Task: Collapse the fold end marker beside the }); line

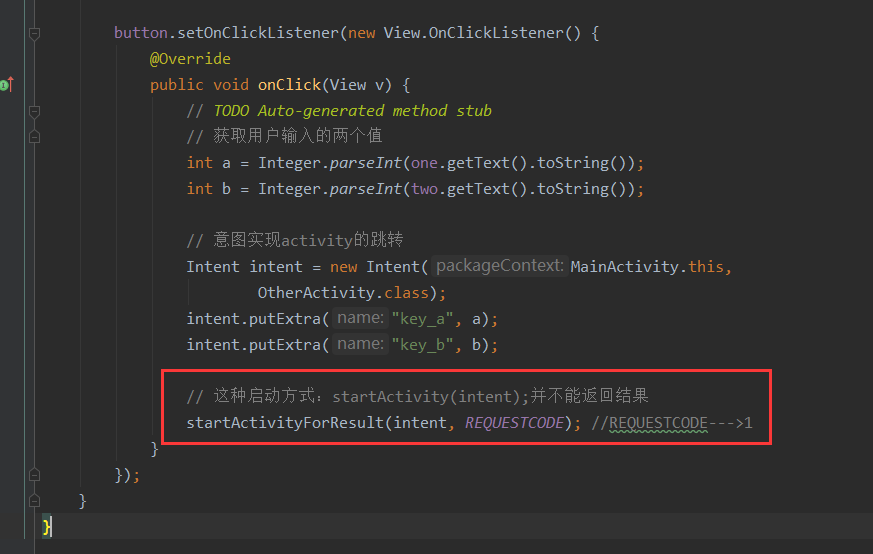Action: click(34, 475)
